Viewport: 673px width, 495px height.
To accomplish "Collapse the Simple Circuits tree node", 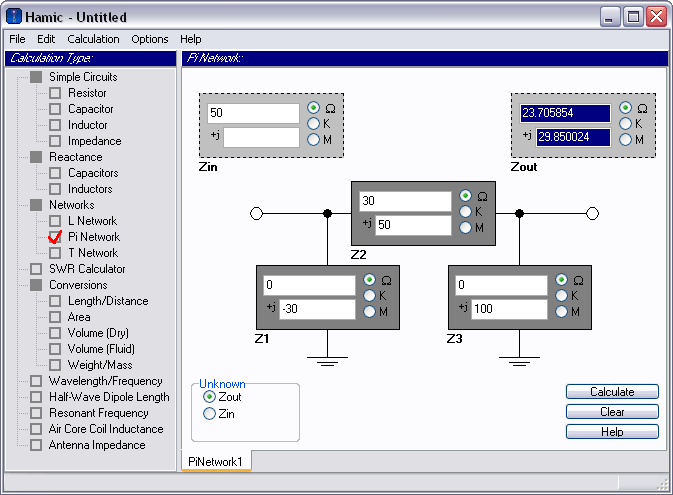I will (36, 77).
